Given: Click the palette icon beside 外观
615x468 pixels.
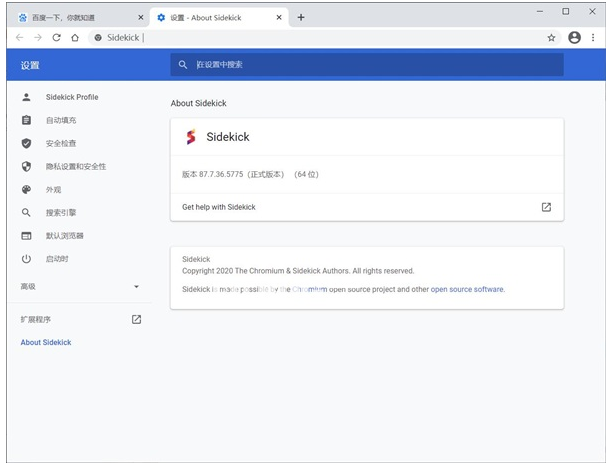Looking at the screenshot, I should pyautogui.click(x=26, y=190).
